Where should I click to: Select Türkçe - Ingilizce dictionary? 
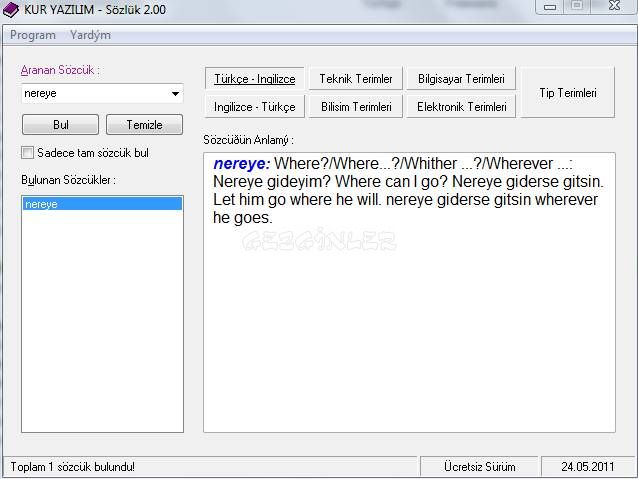[255, 79]
